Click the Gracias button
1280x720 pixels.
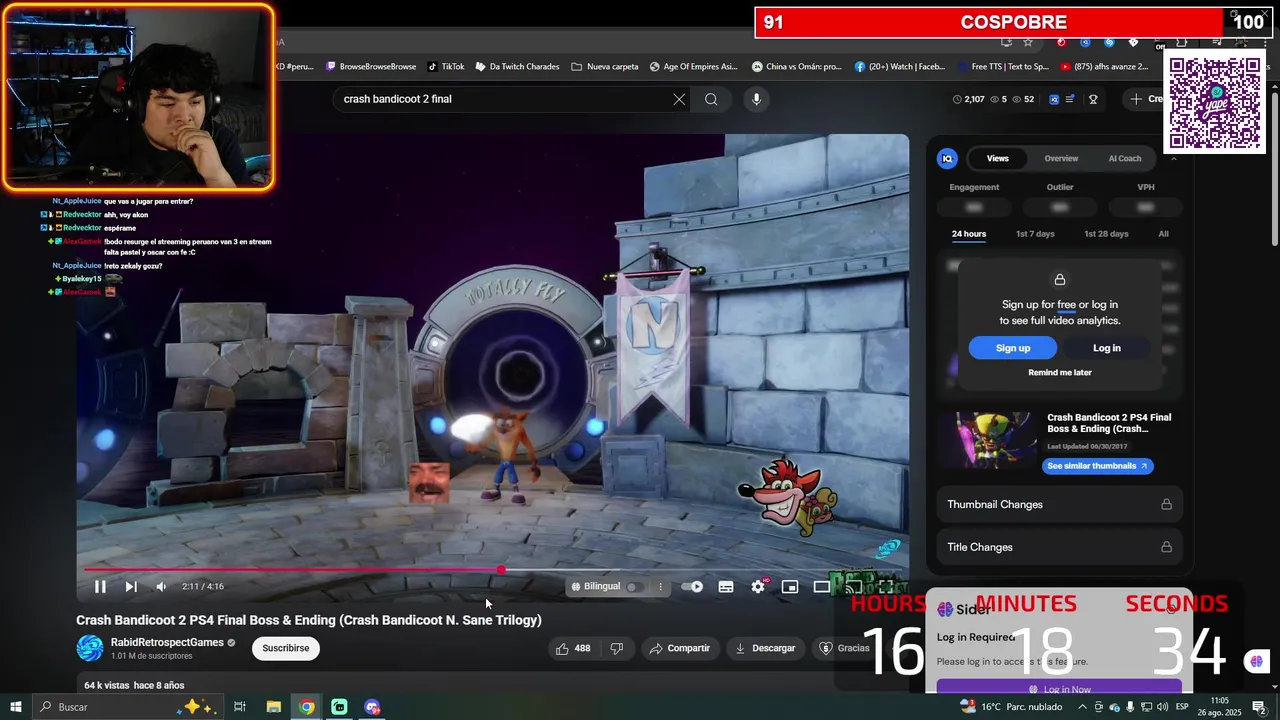point(845,648)
